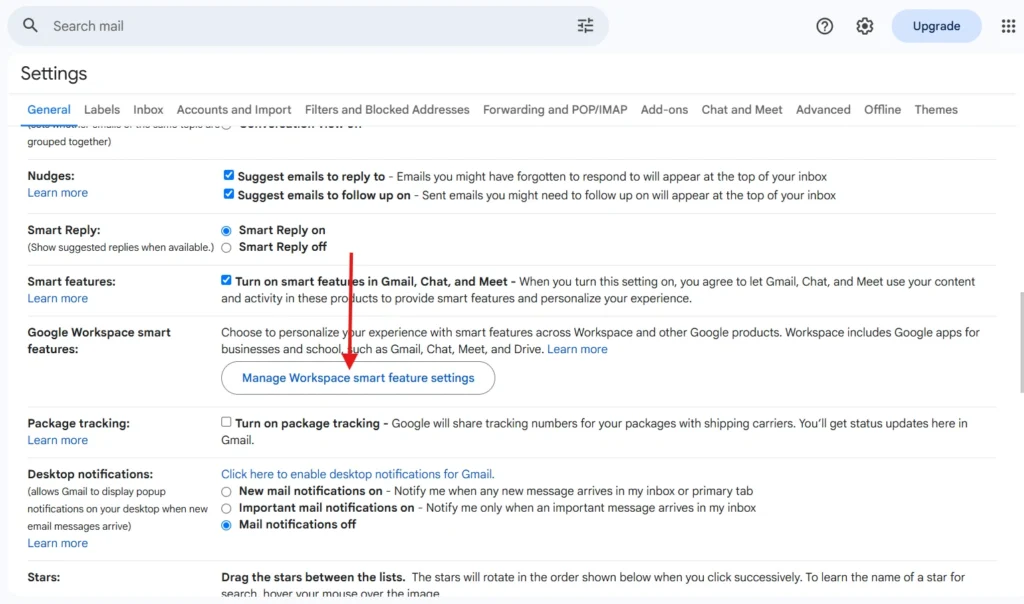The image size is (1024, 604).
Task: Open the Google apps grid
Action: click(x=1008, y=26)
